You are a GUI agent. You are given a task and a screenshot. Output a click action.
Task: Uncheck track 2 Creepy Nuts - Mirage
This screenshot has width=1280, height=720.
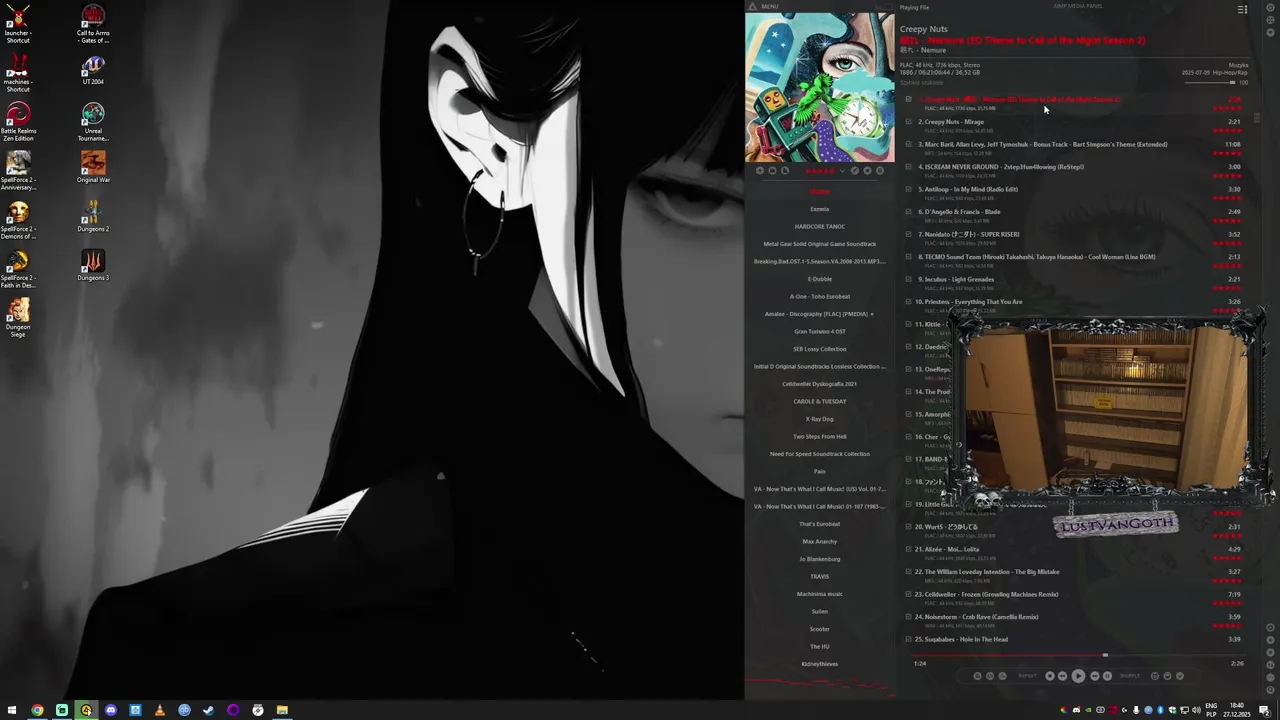[908, 122]
